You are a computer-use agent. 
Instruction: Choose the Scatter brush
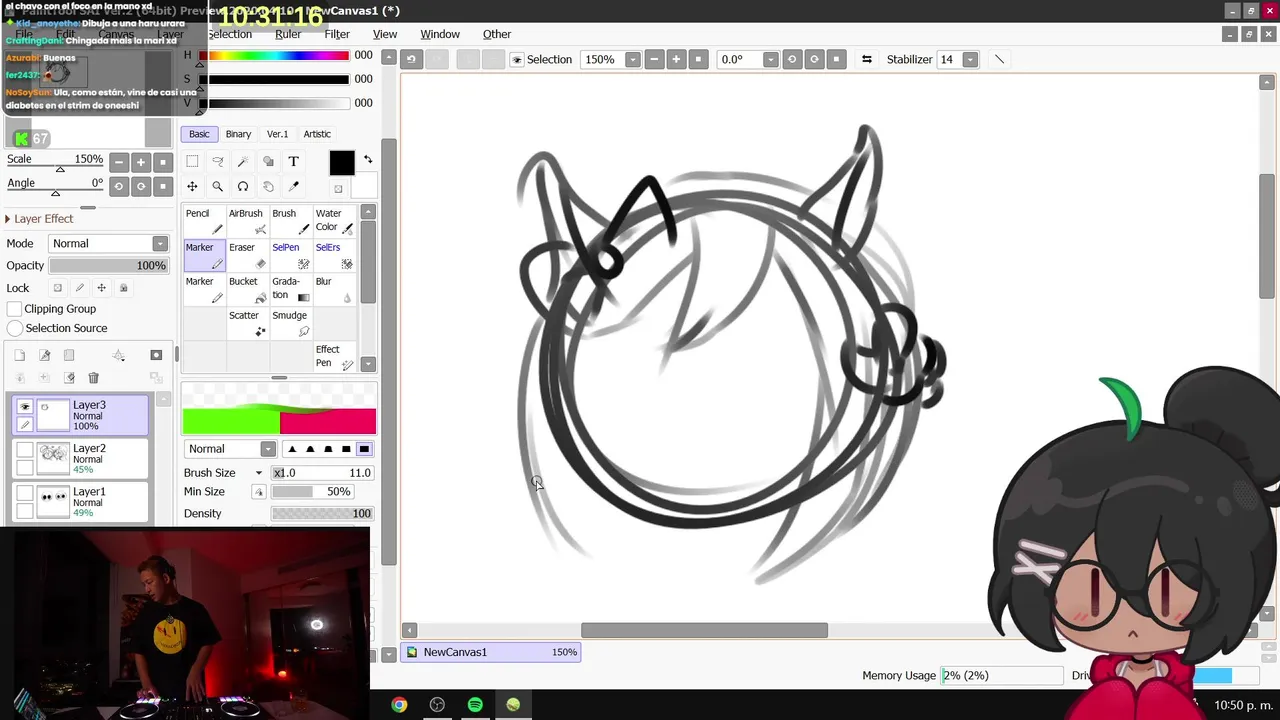(x=247, y=323)
